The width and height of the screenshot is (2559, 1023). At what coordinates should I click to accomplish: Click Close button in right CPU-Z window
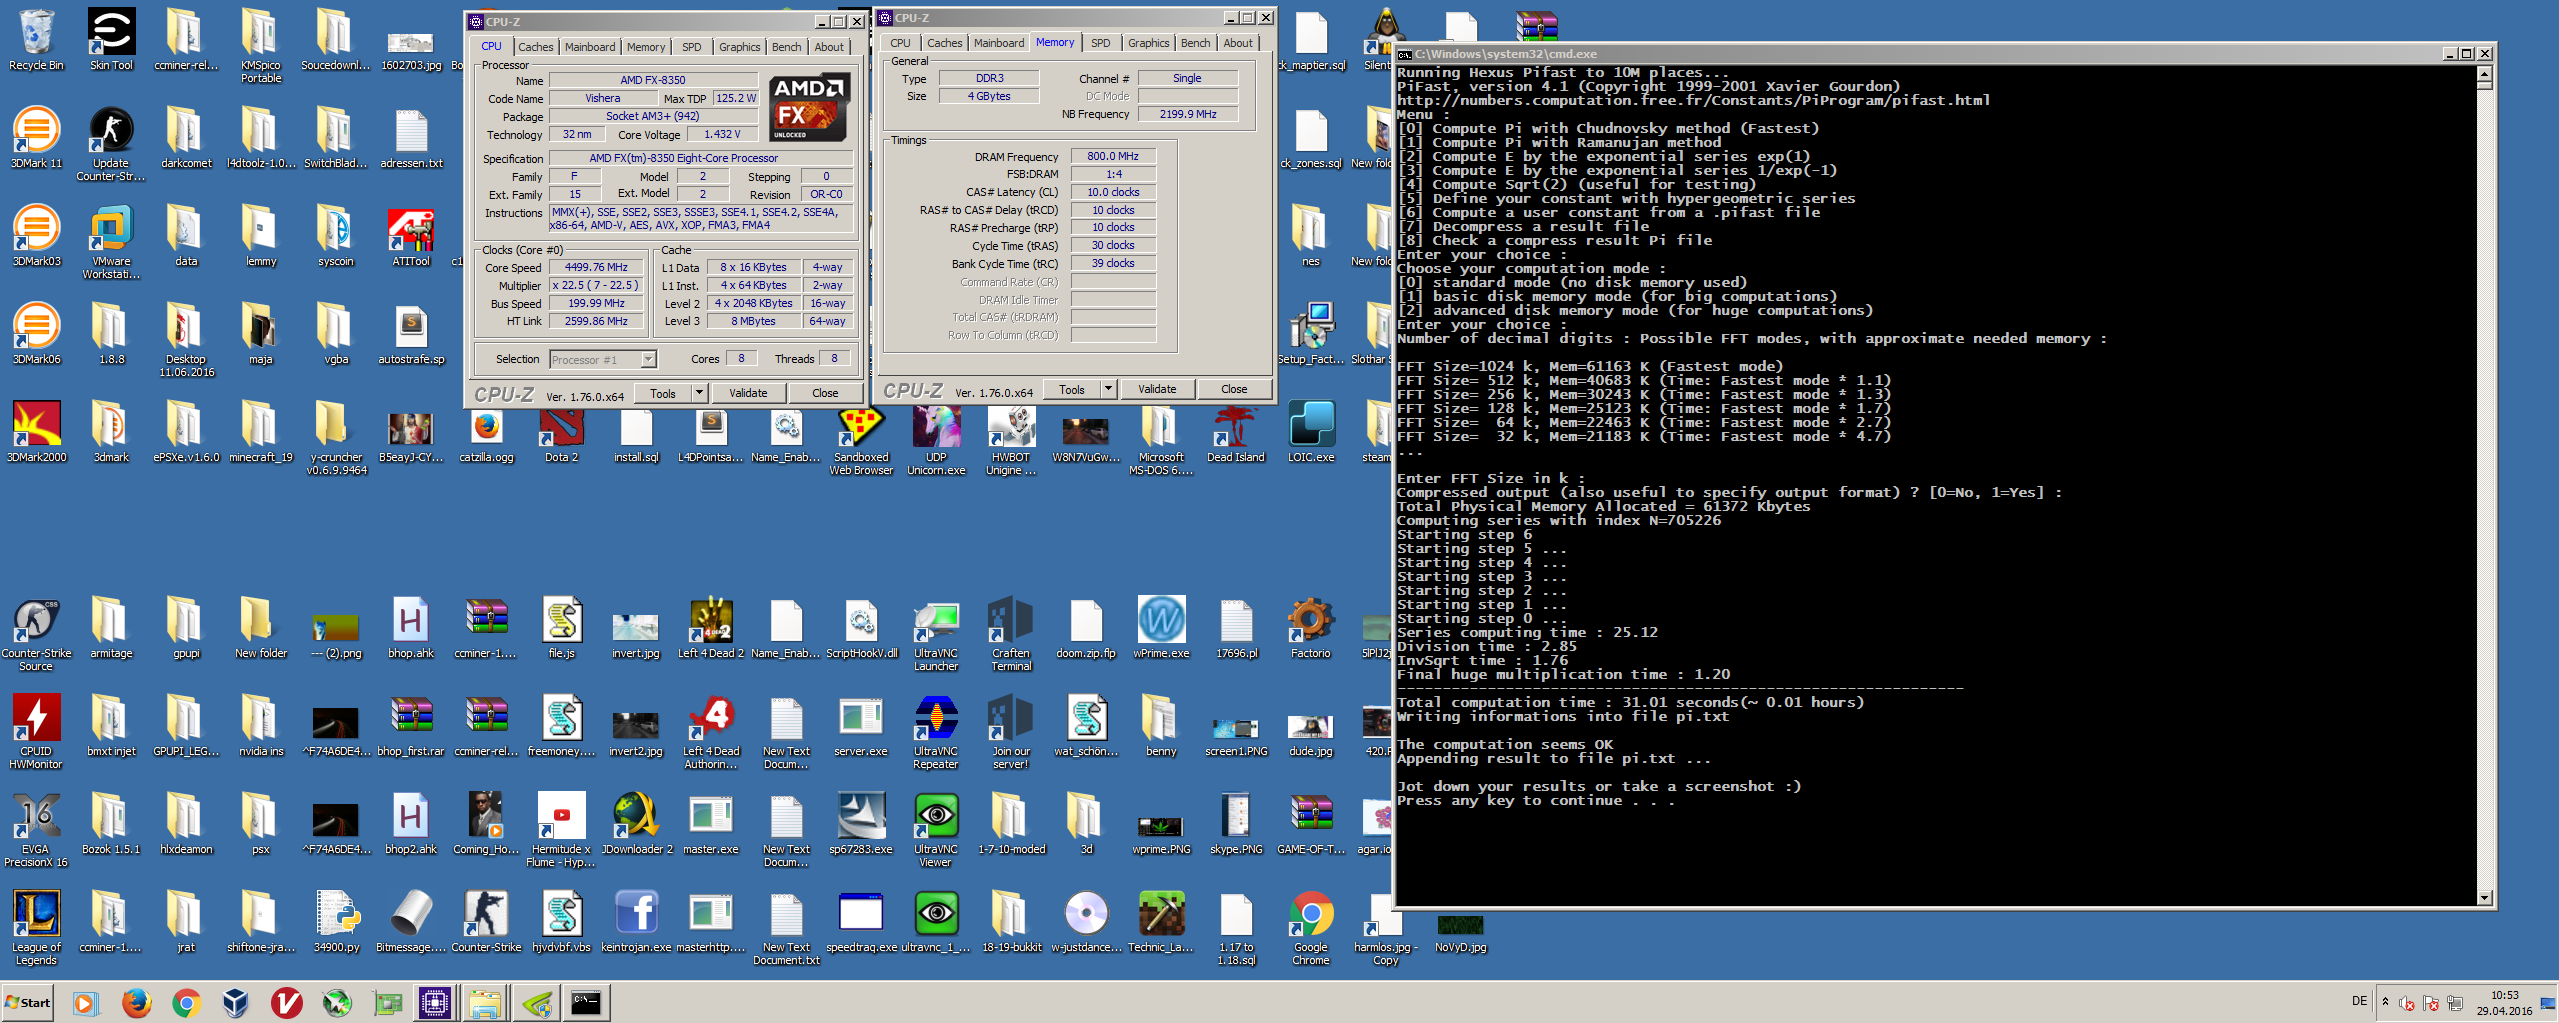(x=1234, y=389)
